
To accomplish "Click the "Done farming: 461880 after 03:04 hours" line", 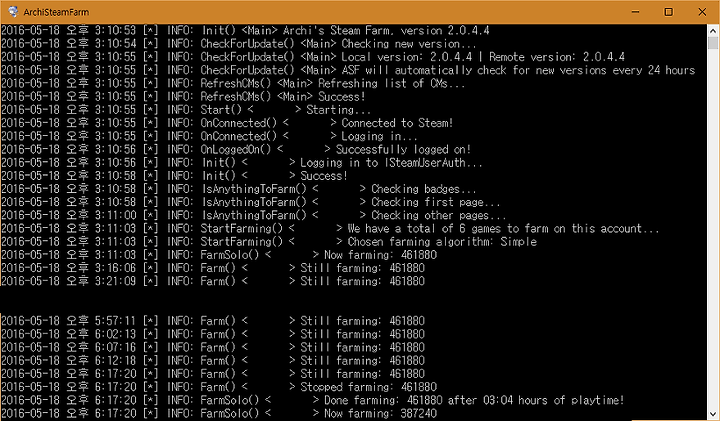I will click(x=313, y=401).
